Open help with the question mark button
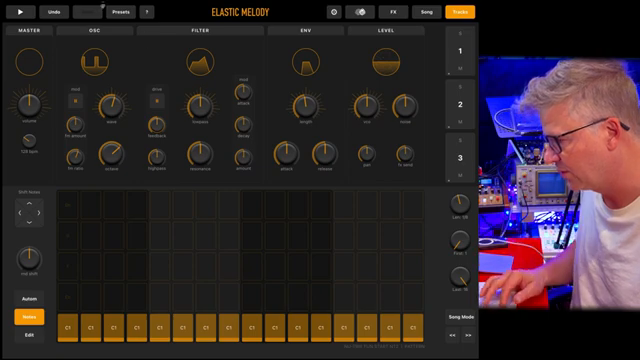Viewport: 640px width, 360px height. [x=147, y=12]
